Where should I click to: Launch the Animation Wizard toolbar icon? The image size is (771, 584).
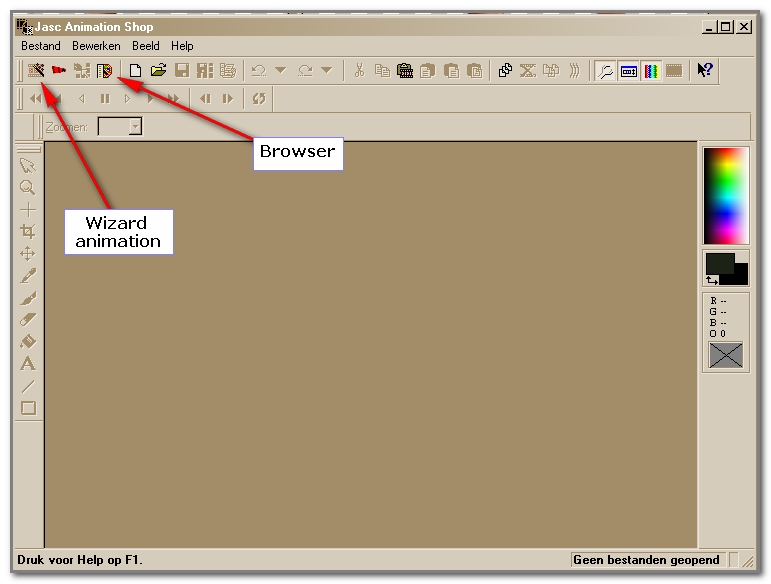coord(36,70)
